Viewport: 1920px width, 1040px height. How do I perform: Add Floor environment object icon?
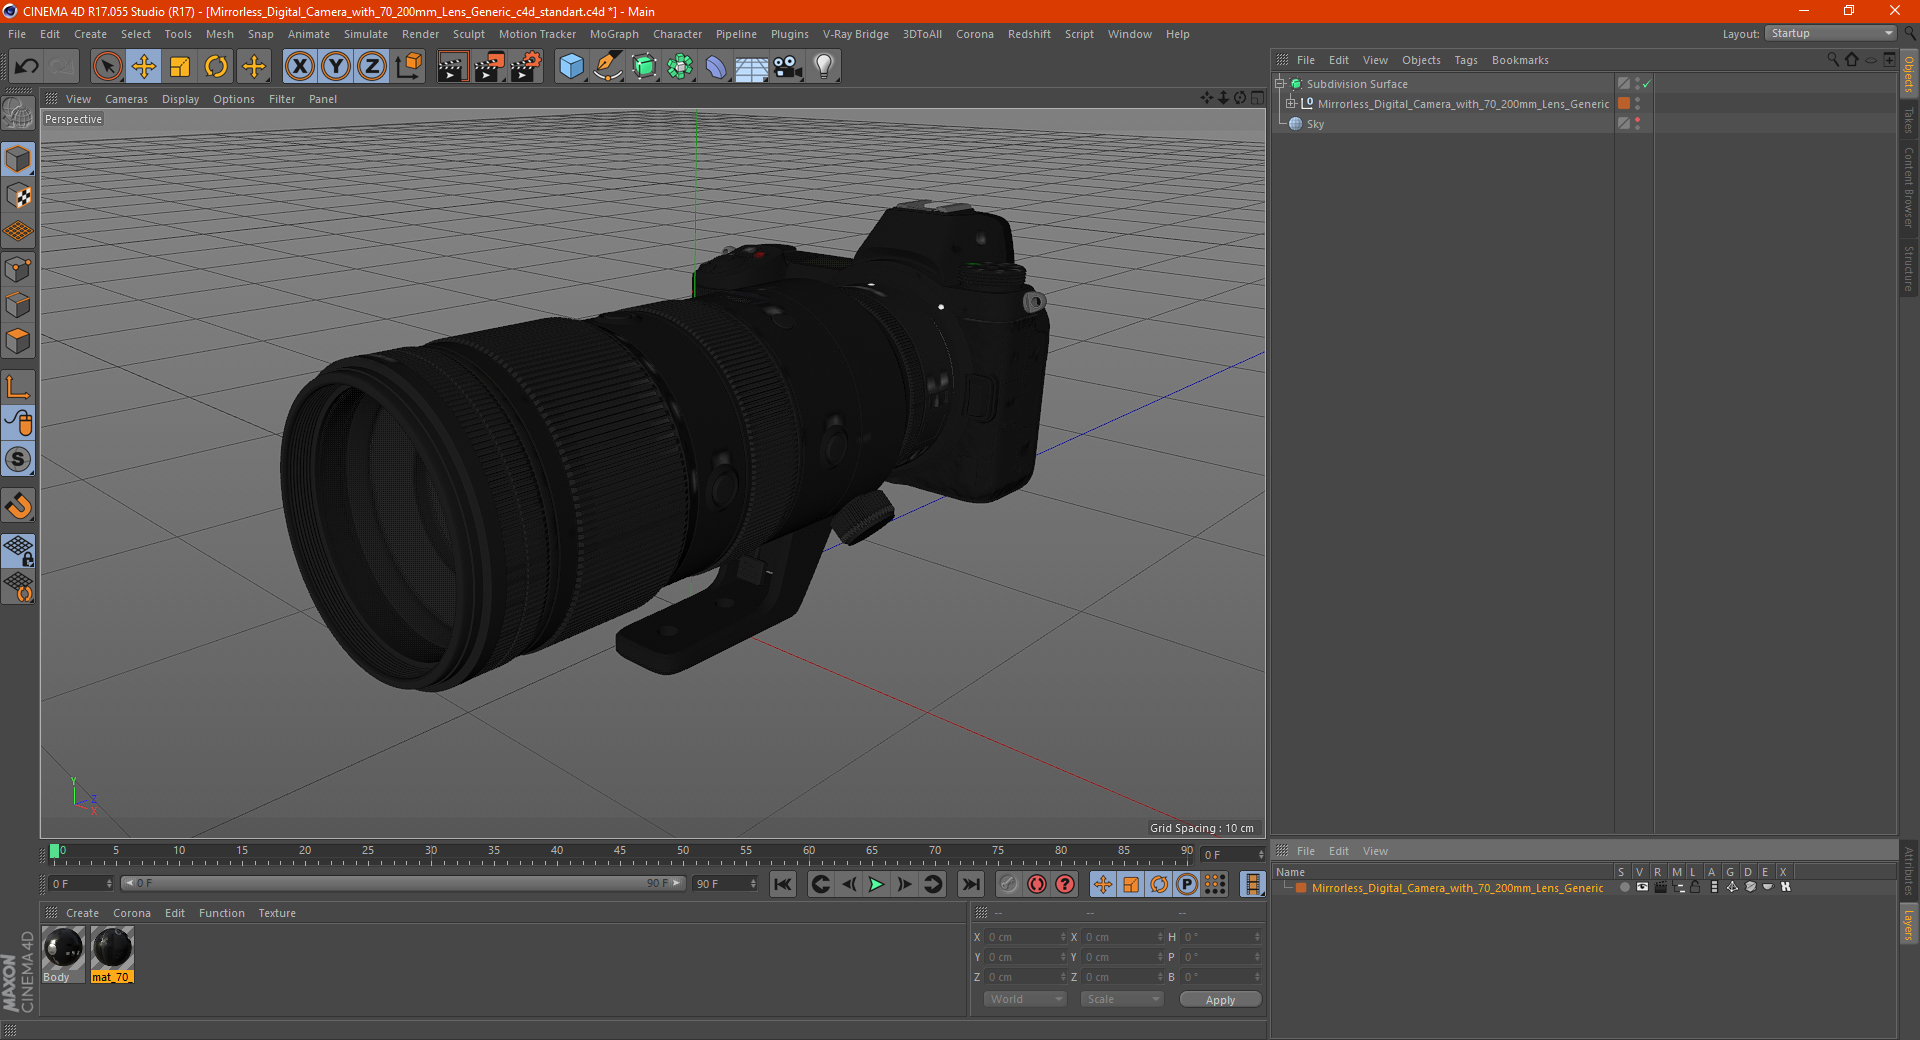(751, 67)
